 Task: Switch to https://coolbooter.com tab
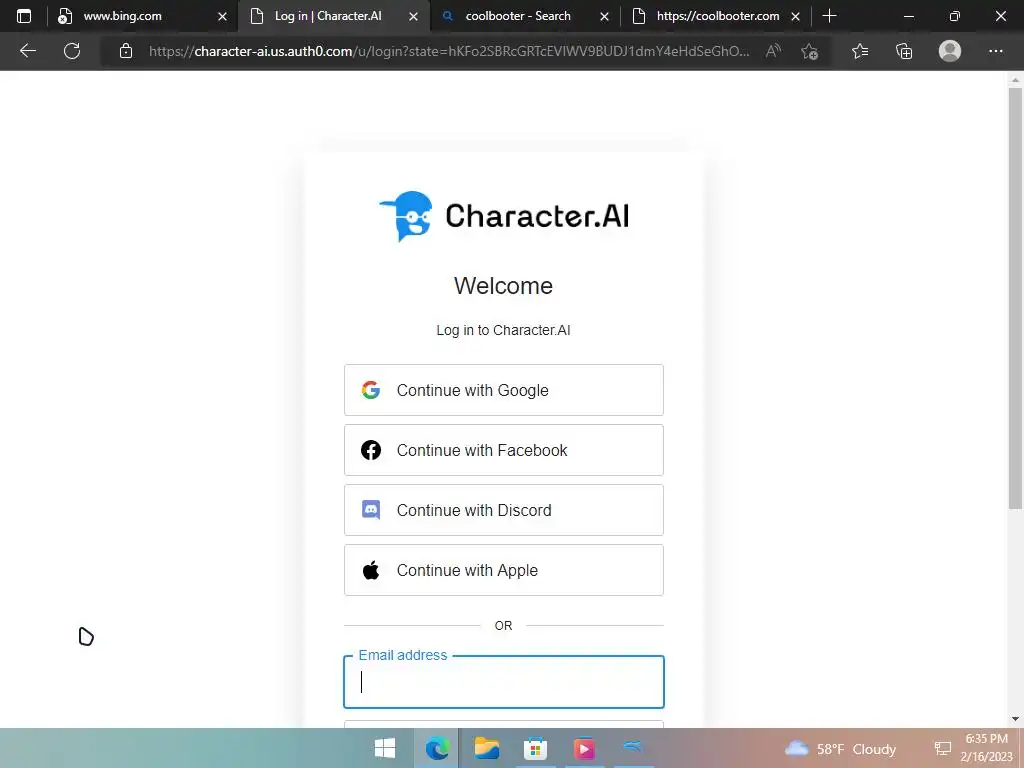[714, 16]
